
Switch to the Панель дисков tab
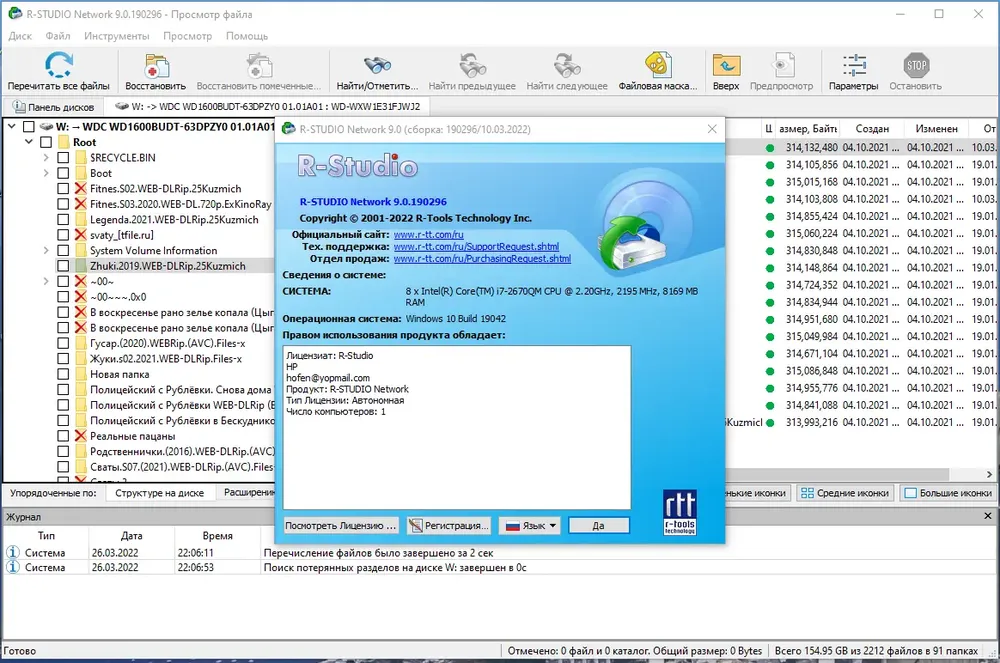pos(54,106)
